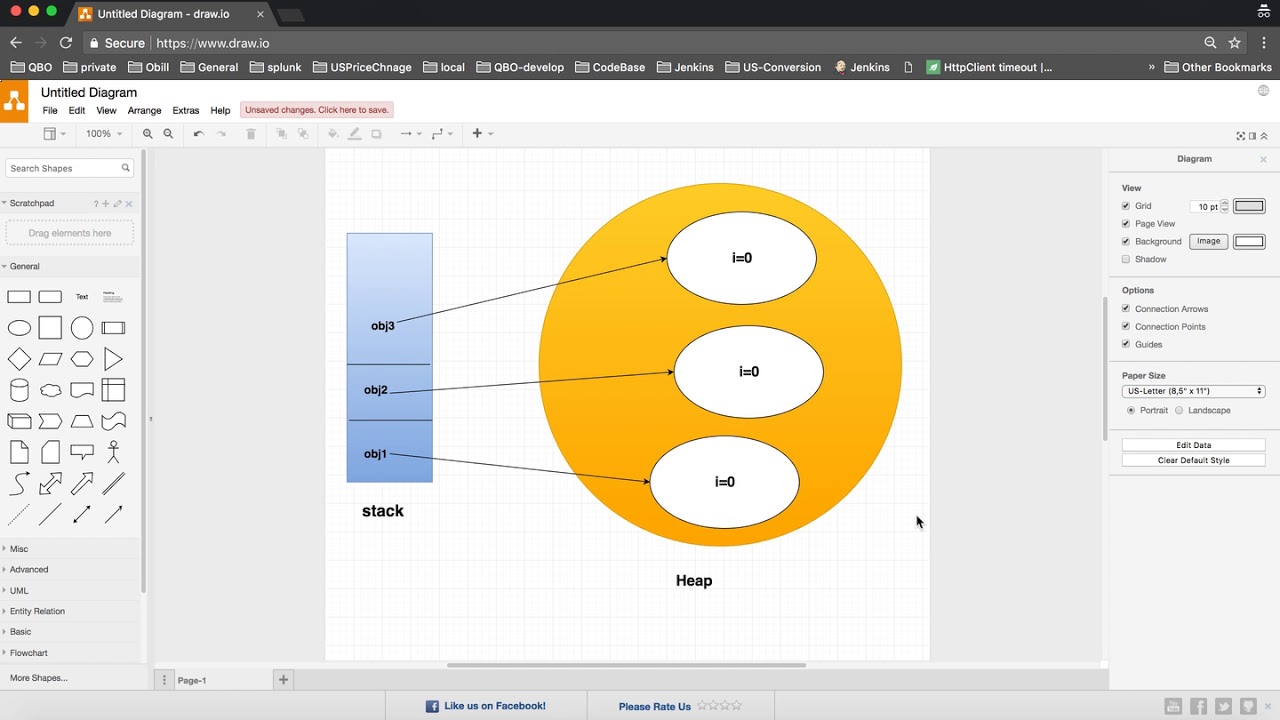
Task: Select the Page-1 tab
Action: (192, 680)
